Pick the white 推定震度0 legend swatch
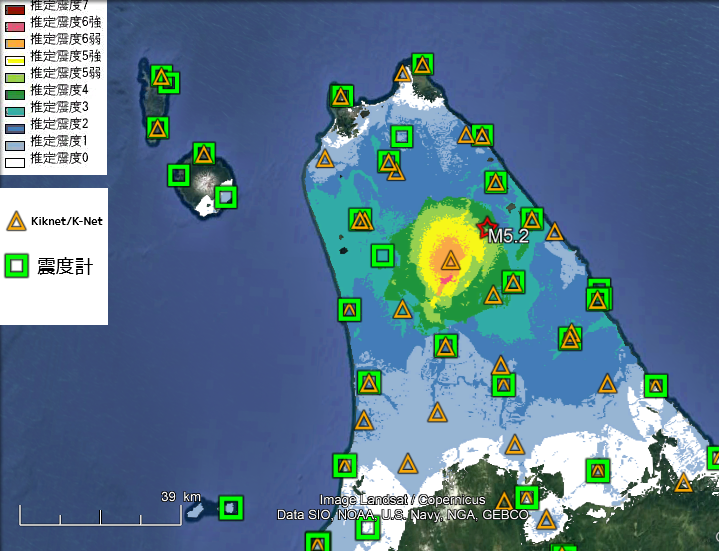This screenshot has width=719, height=551. (x=14, y=158)
